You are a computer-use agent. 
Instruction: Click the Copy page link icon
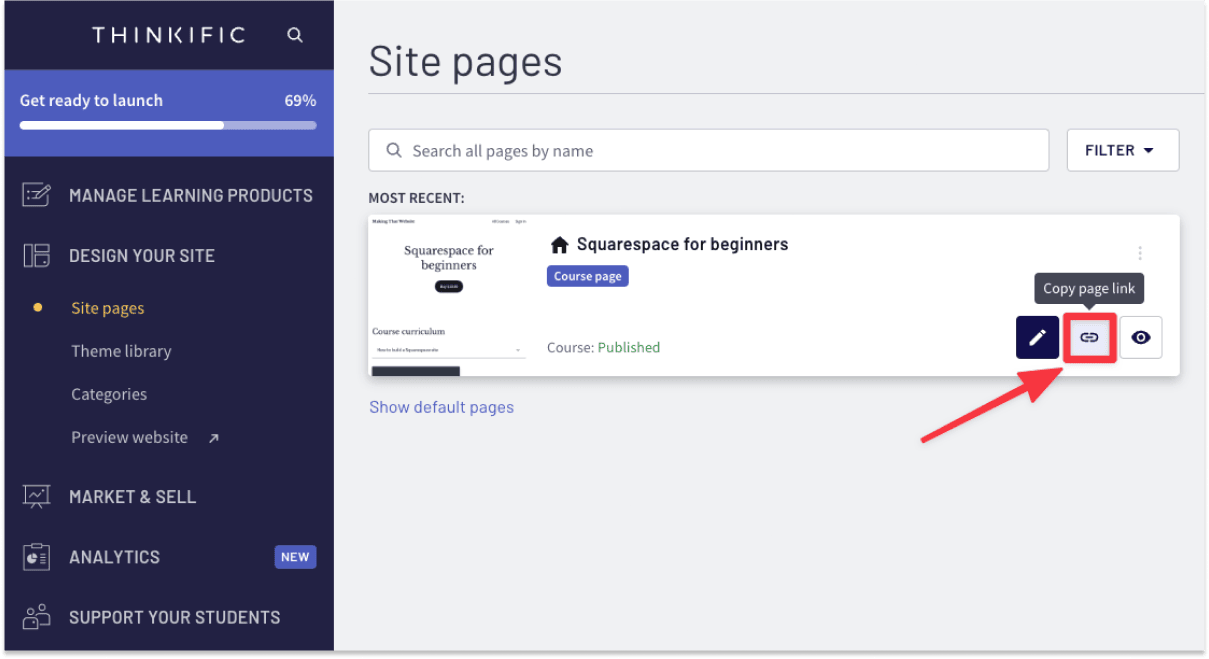point(1089,337)
